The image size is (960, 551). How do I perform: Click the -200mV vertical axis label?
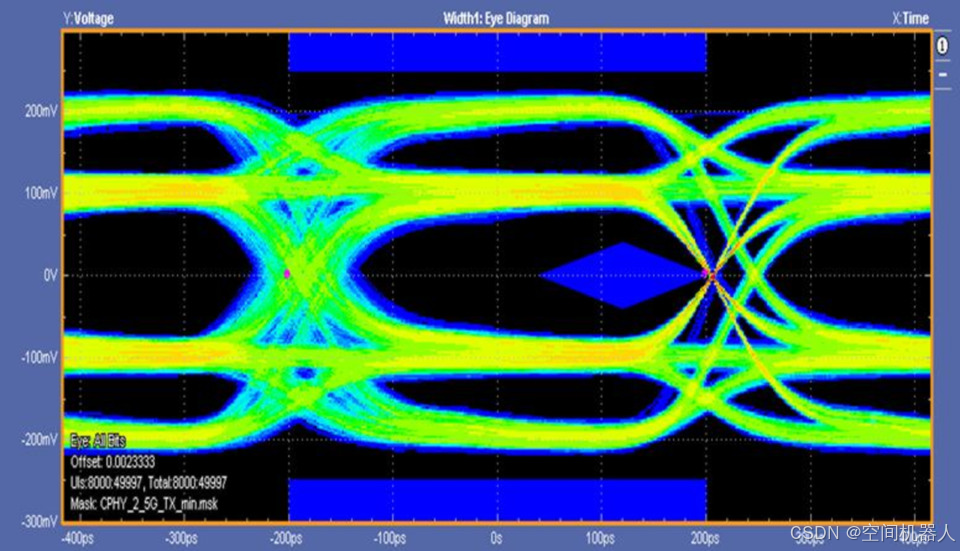(x=40, y=439)
